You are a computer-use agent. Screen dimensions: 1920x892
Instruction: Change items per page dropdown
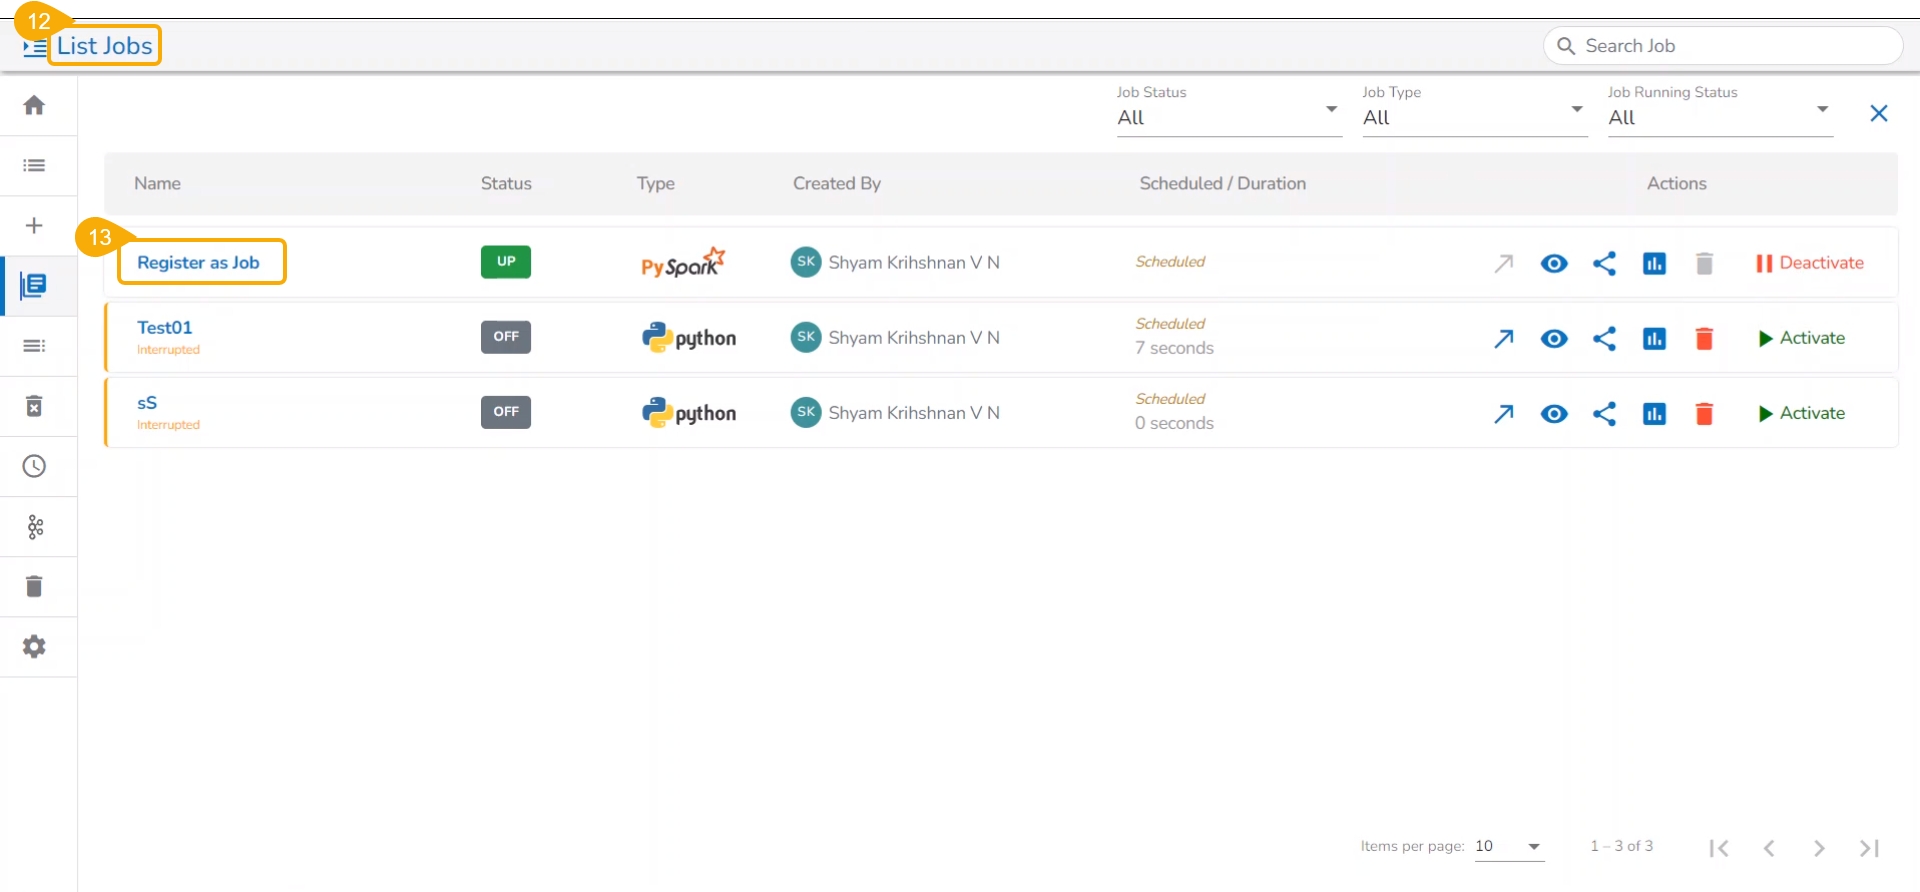(1508, 847)
